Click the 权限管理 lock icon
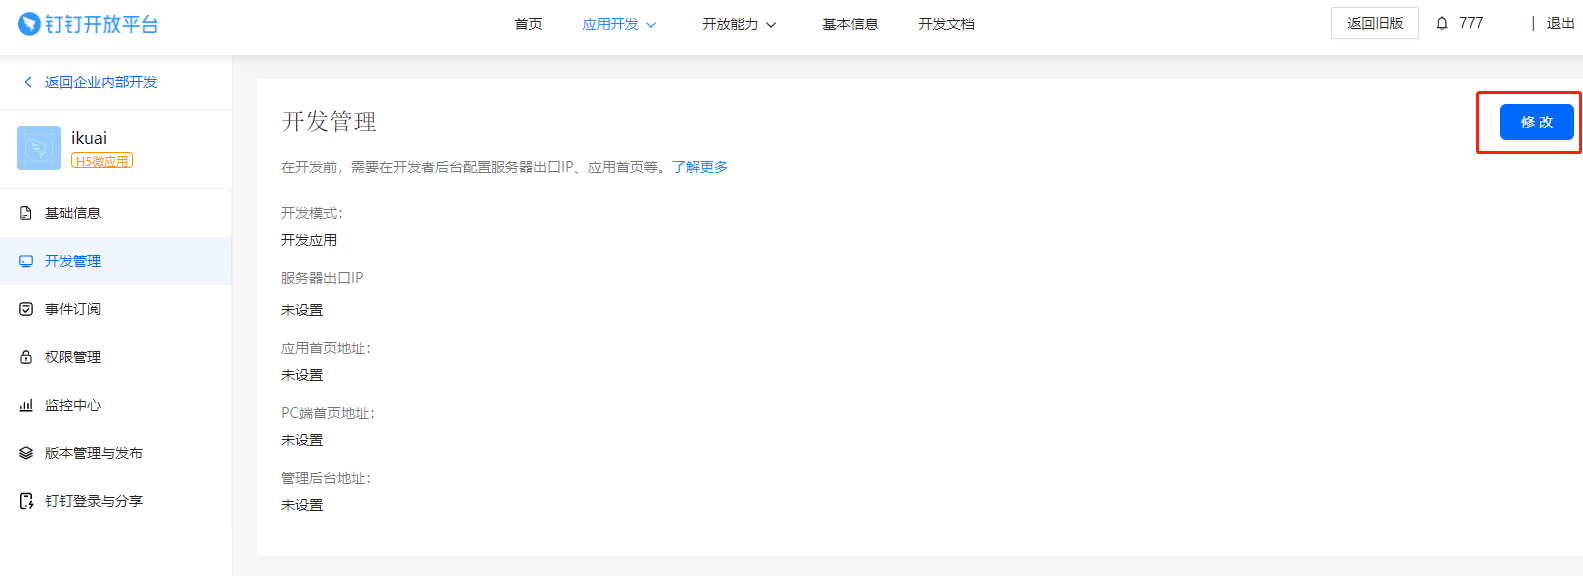Screen dimensions: 1583x576 tap(26, 357)
